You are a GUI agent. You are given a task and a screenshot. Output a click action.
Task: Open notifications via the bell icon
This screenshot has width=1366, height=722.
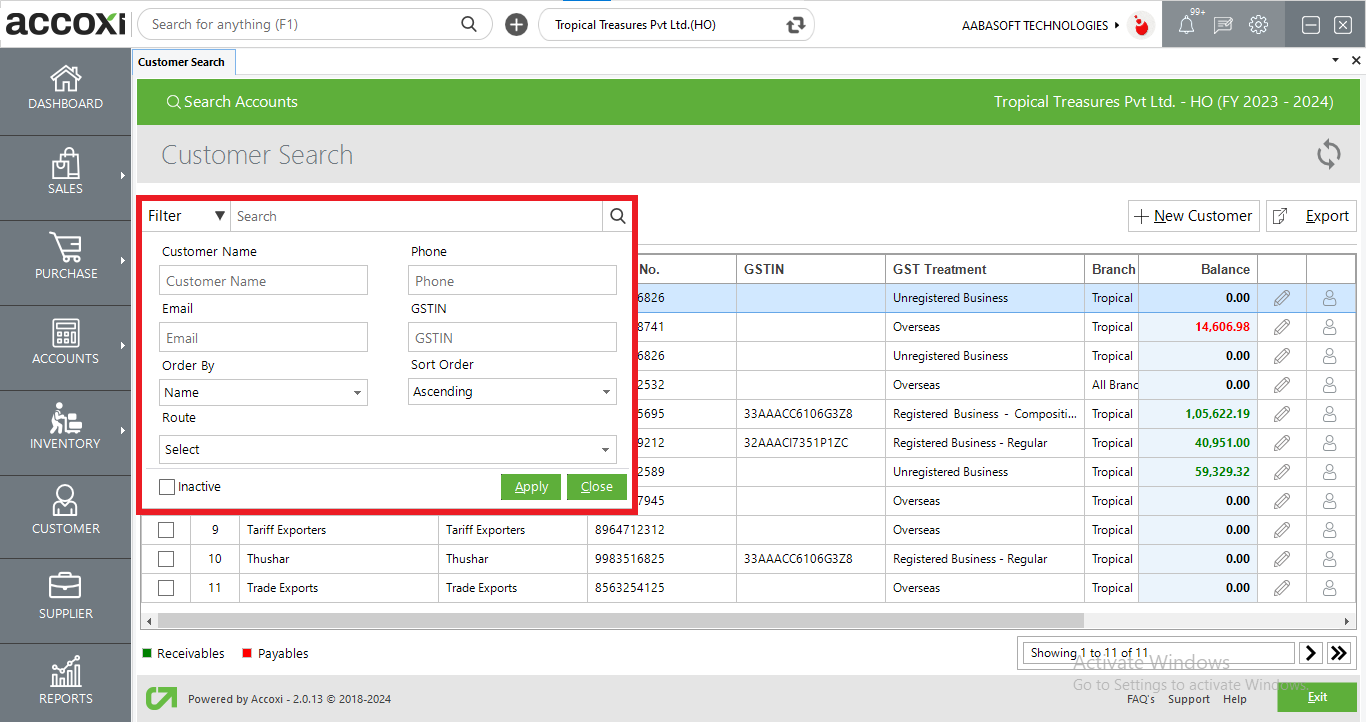click(x=1187, y=24)
